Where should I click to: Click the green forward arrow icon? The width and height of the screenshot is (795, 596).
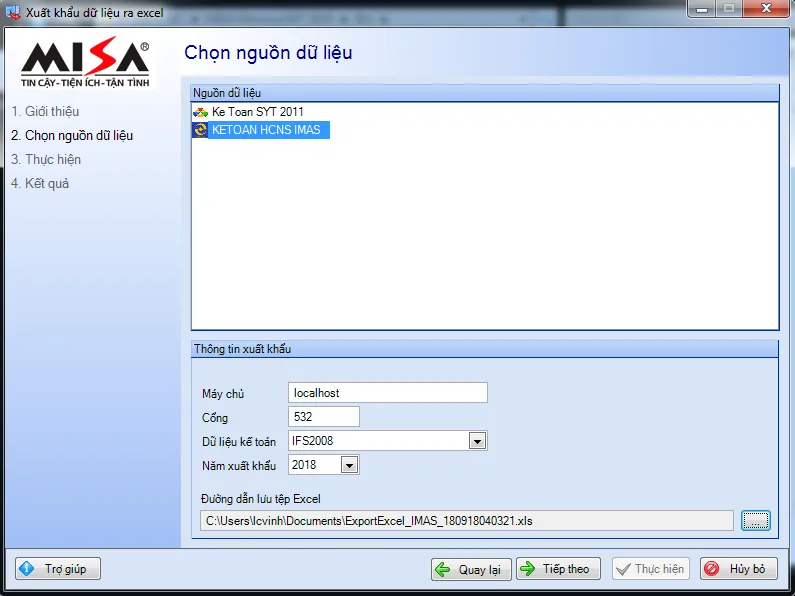[x=528, y=569]
